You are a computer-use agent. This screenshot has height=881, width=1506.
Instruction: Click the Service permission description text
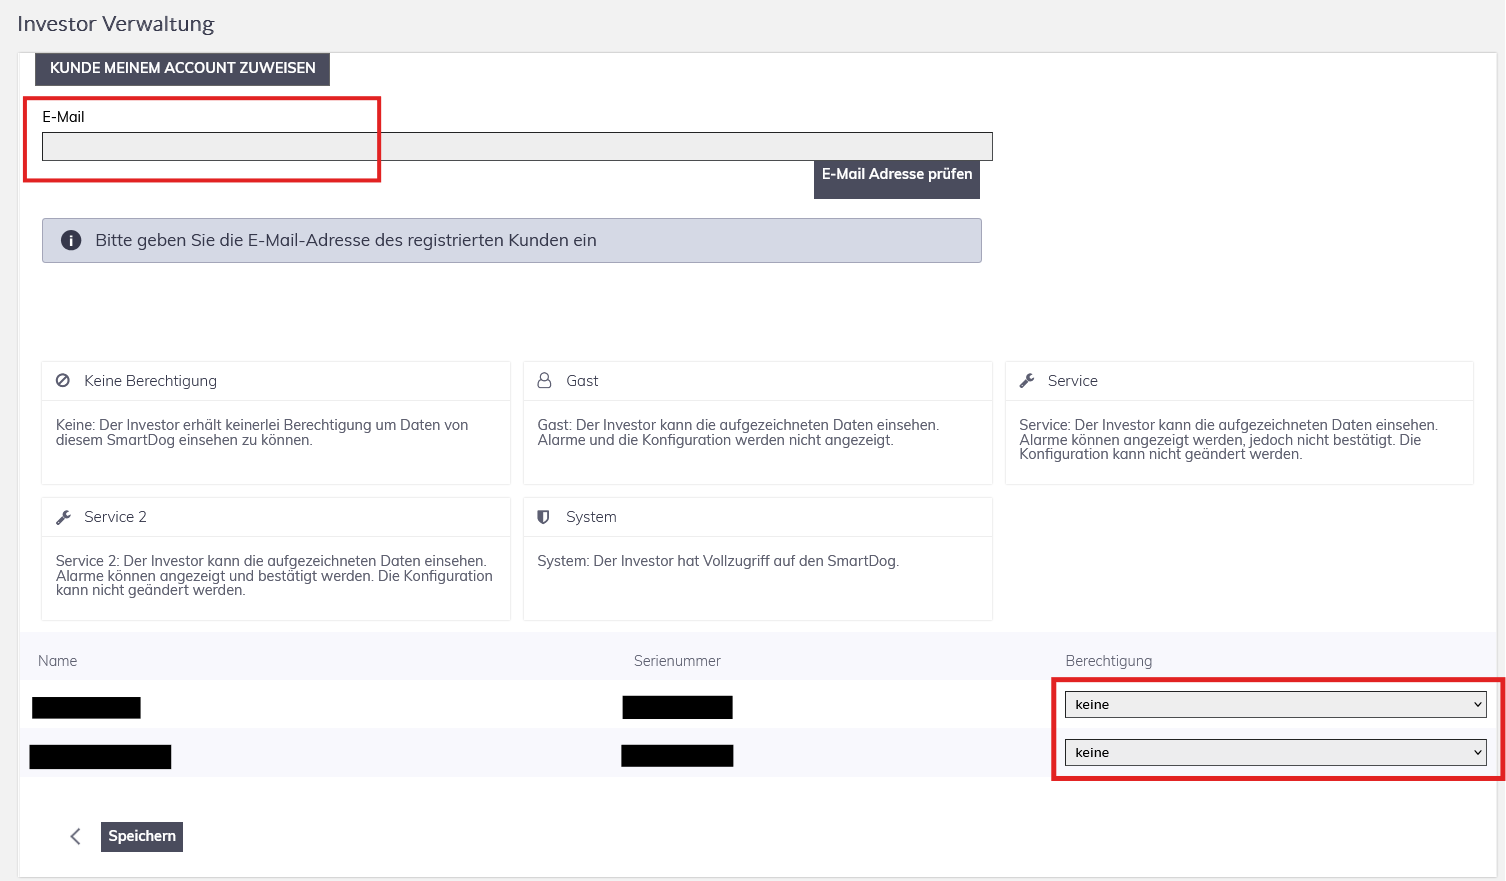(1228, 439)
